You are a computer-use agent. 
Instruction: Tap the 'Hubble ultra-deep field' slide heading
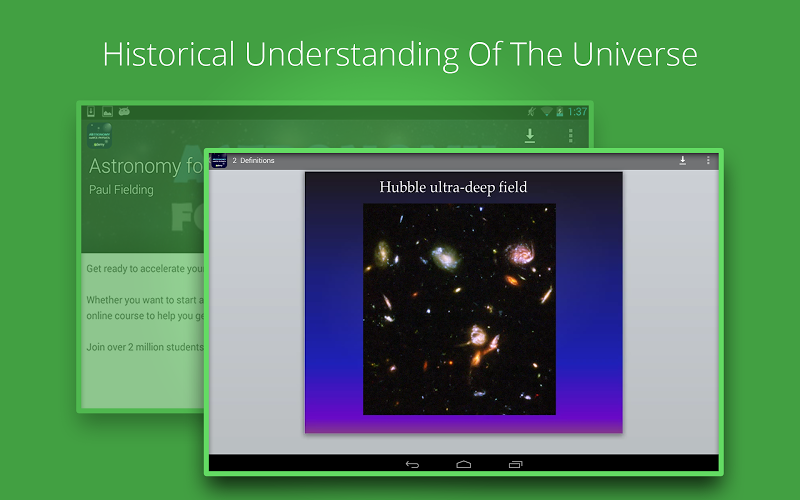pos(453,187)
